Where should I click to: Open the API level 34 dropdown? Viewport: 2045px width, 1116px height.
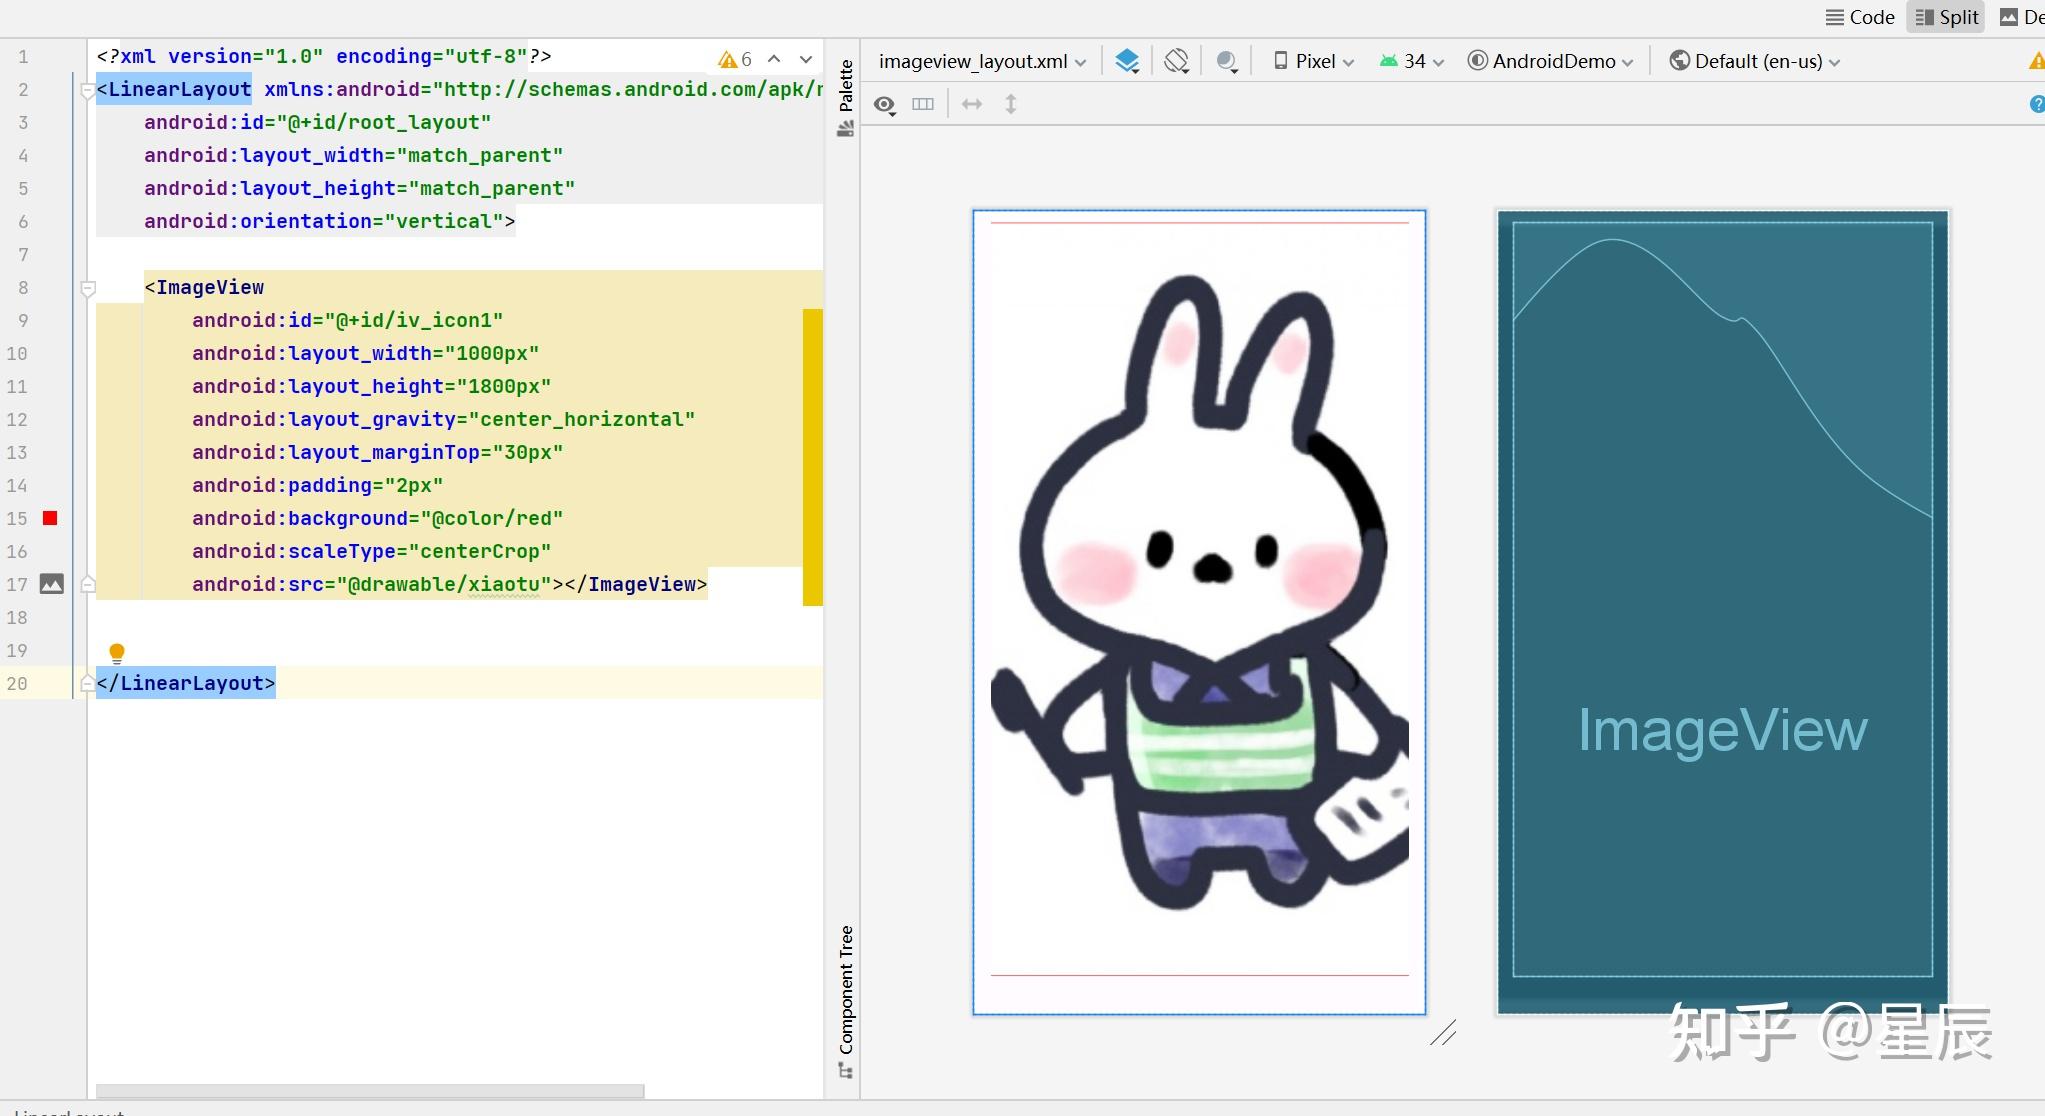pos(1412,61)
